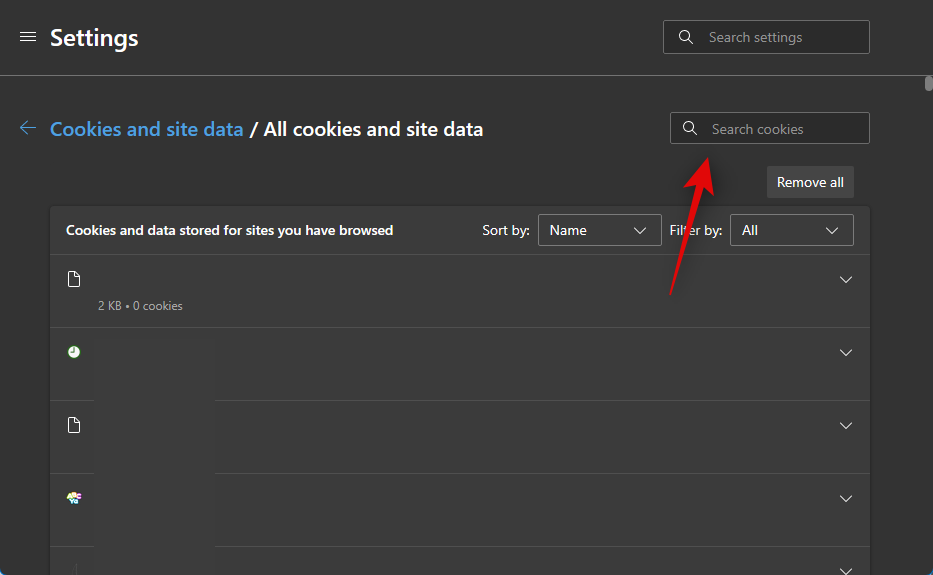
Task: Click the blank file icon of first site entry
Action: click(x=74, y=279)
